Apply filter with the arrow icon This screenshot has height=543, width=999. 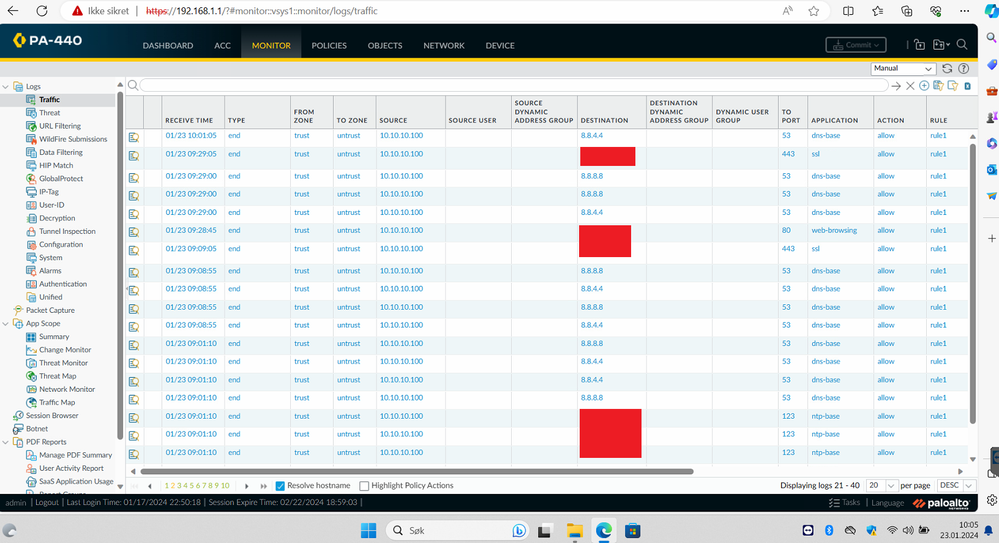897,86
